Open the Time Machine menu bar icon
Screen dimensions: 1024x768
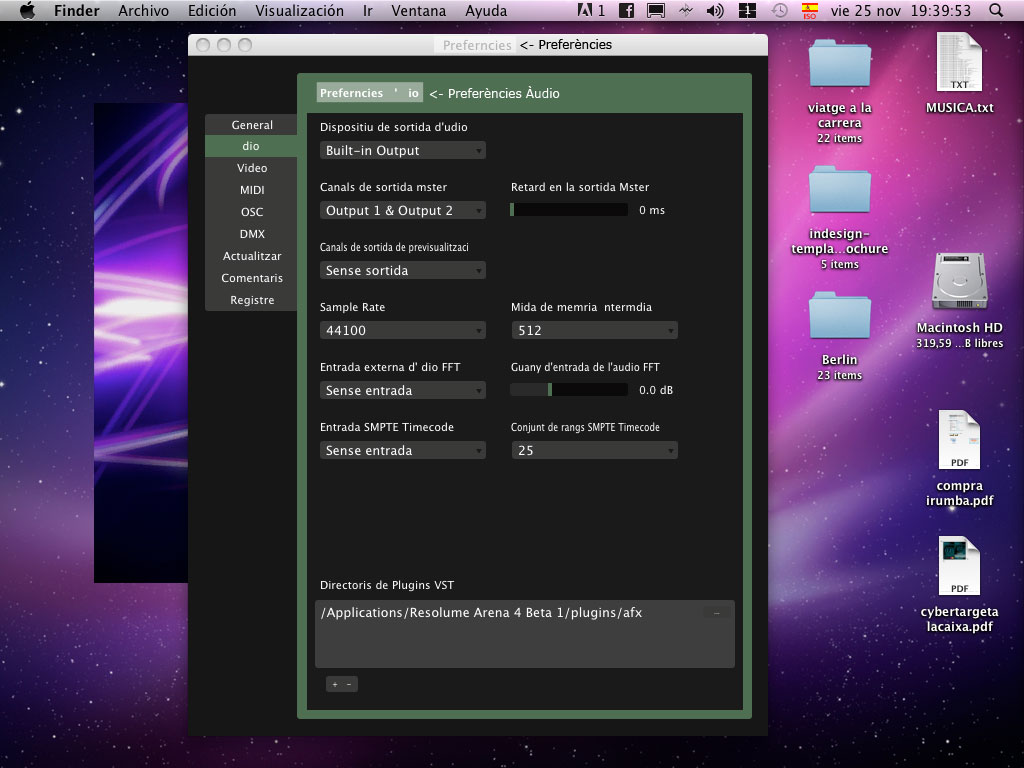coord(779,10)
